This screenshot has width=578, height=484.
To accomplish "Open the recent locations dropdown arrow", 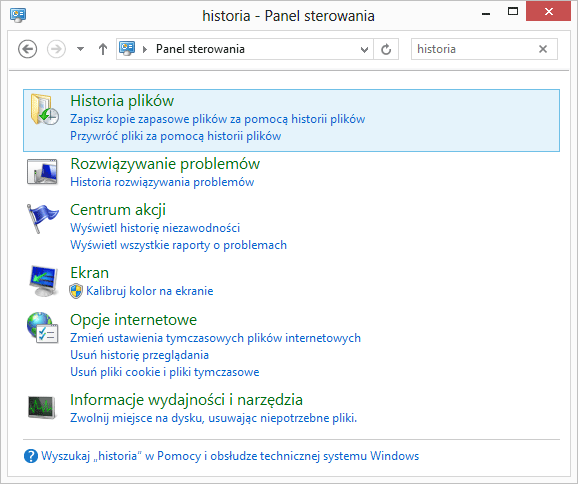I will 80,49.
